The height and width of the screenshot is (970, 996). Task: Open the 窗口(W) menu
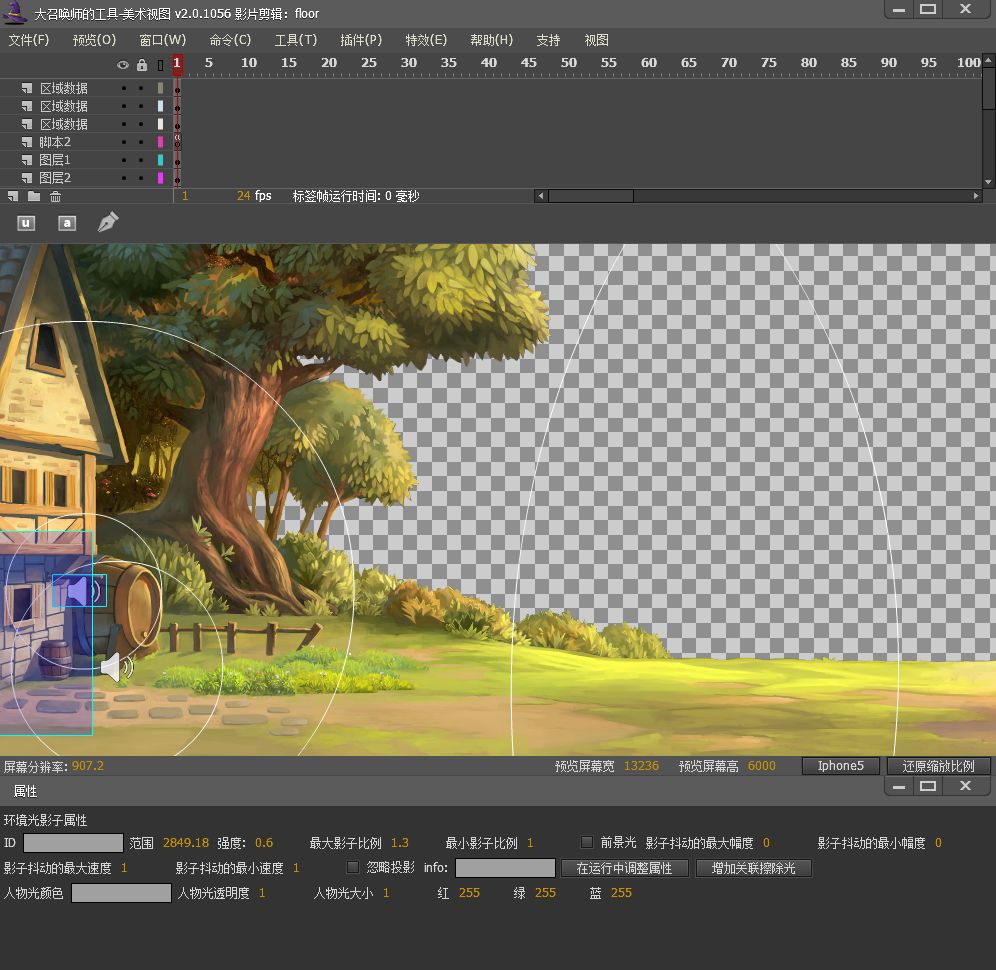(163, 40)
